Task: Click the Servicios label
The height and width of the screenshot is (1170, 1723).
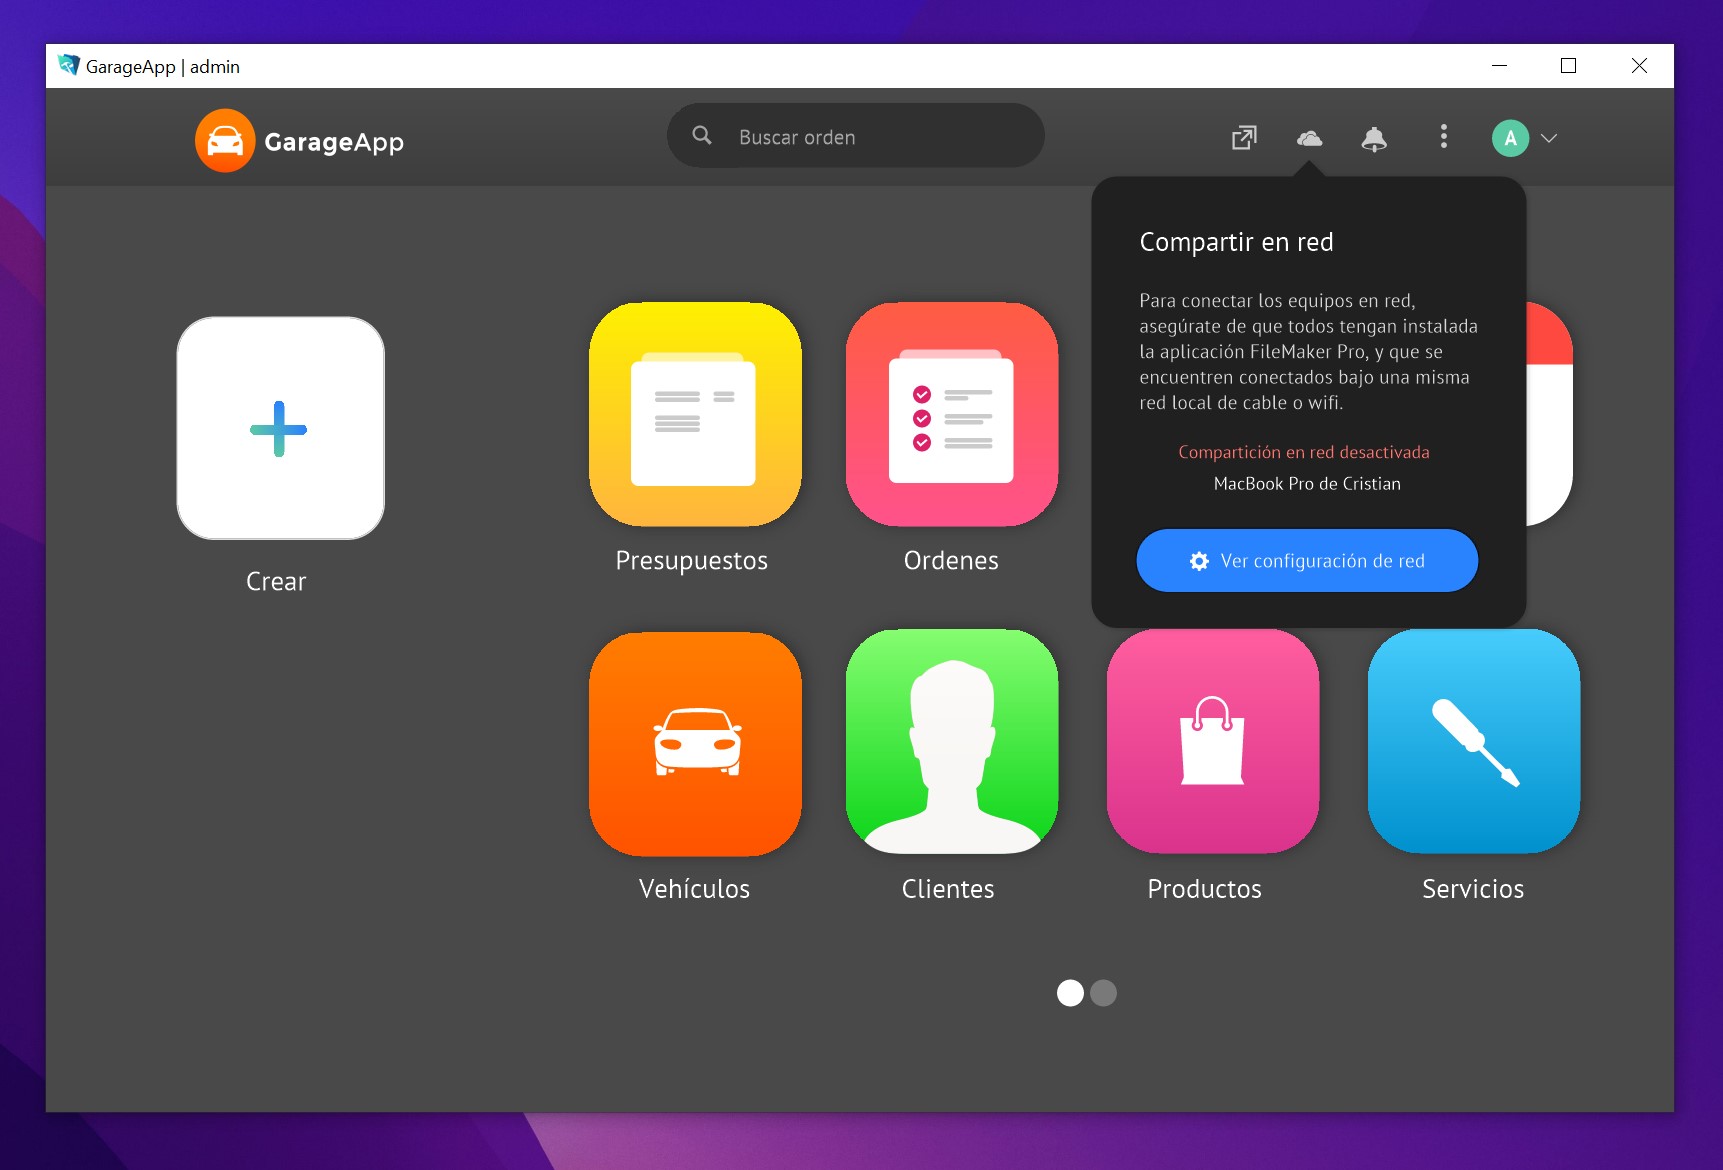Action: [x=1473, y=889]
